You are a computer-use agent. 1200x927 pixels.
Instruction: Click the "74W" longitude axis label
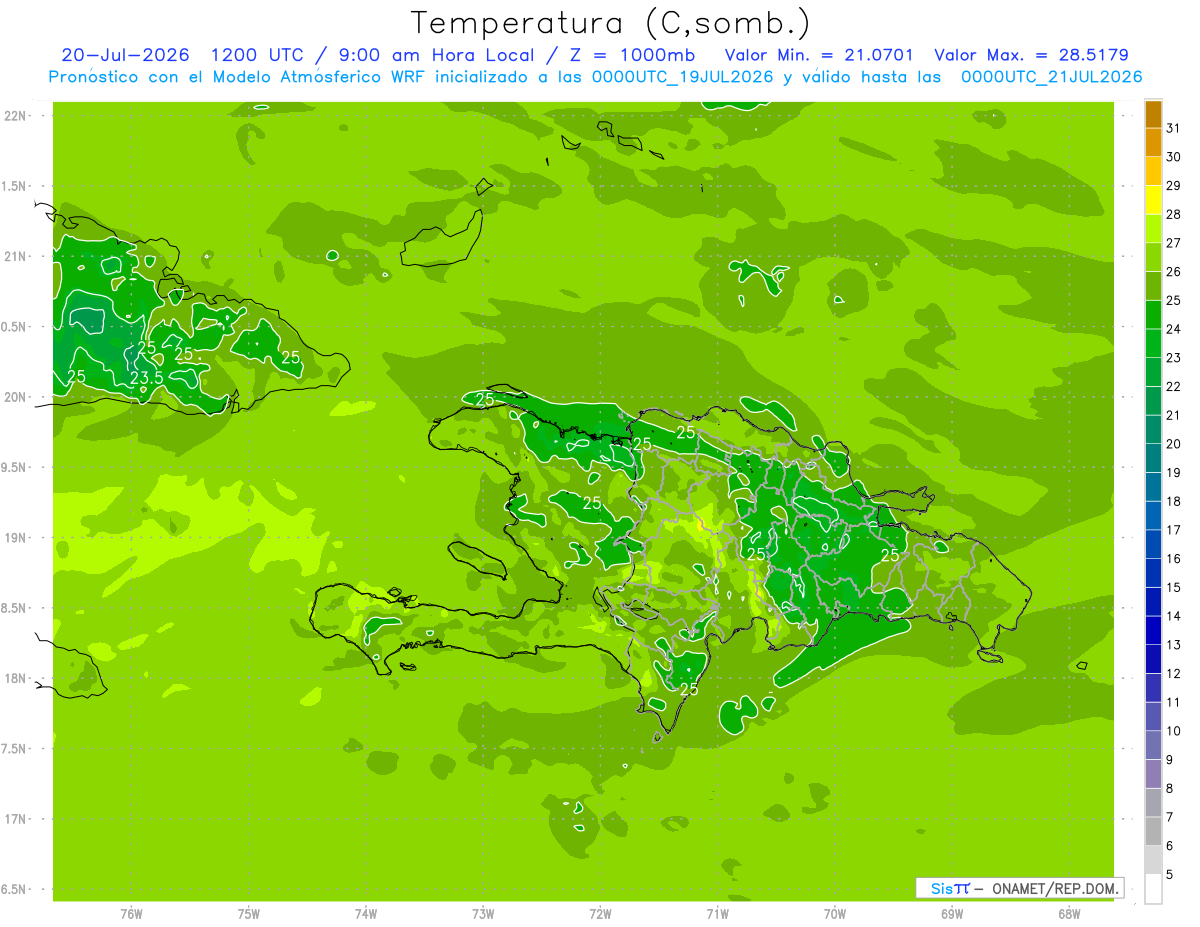pos(365,914)
